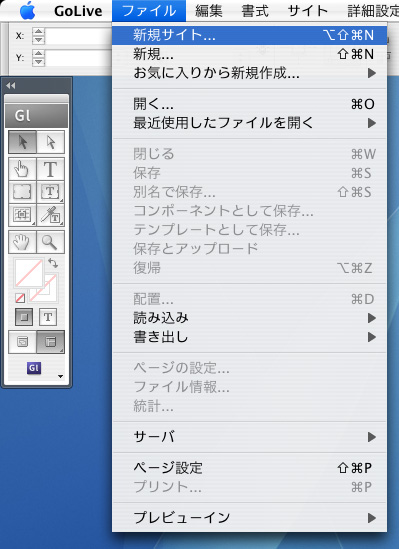The height and width of the screenshot is (549, 399).
Task: Open the 書式 menu
Action: coord(255,11)
